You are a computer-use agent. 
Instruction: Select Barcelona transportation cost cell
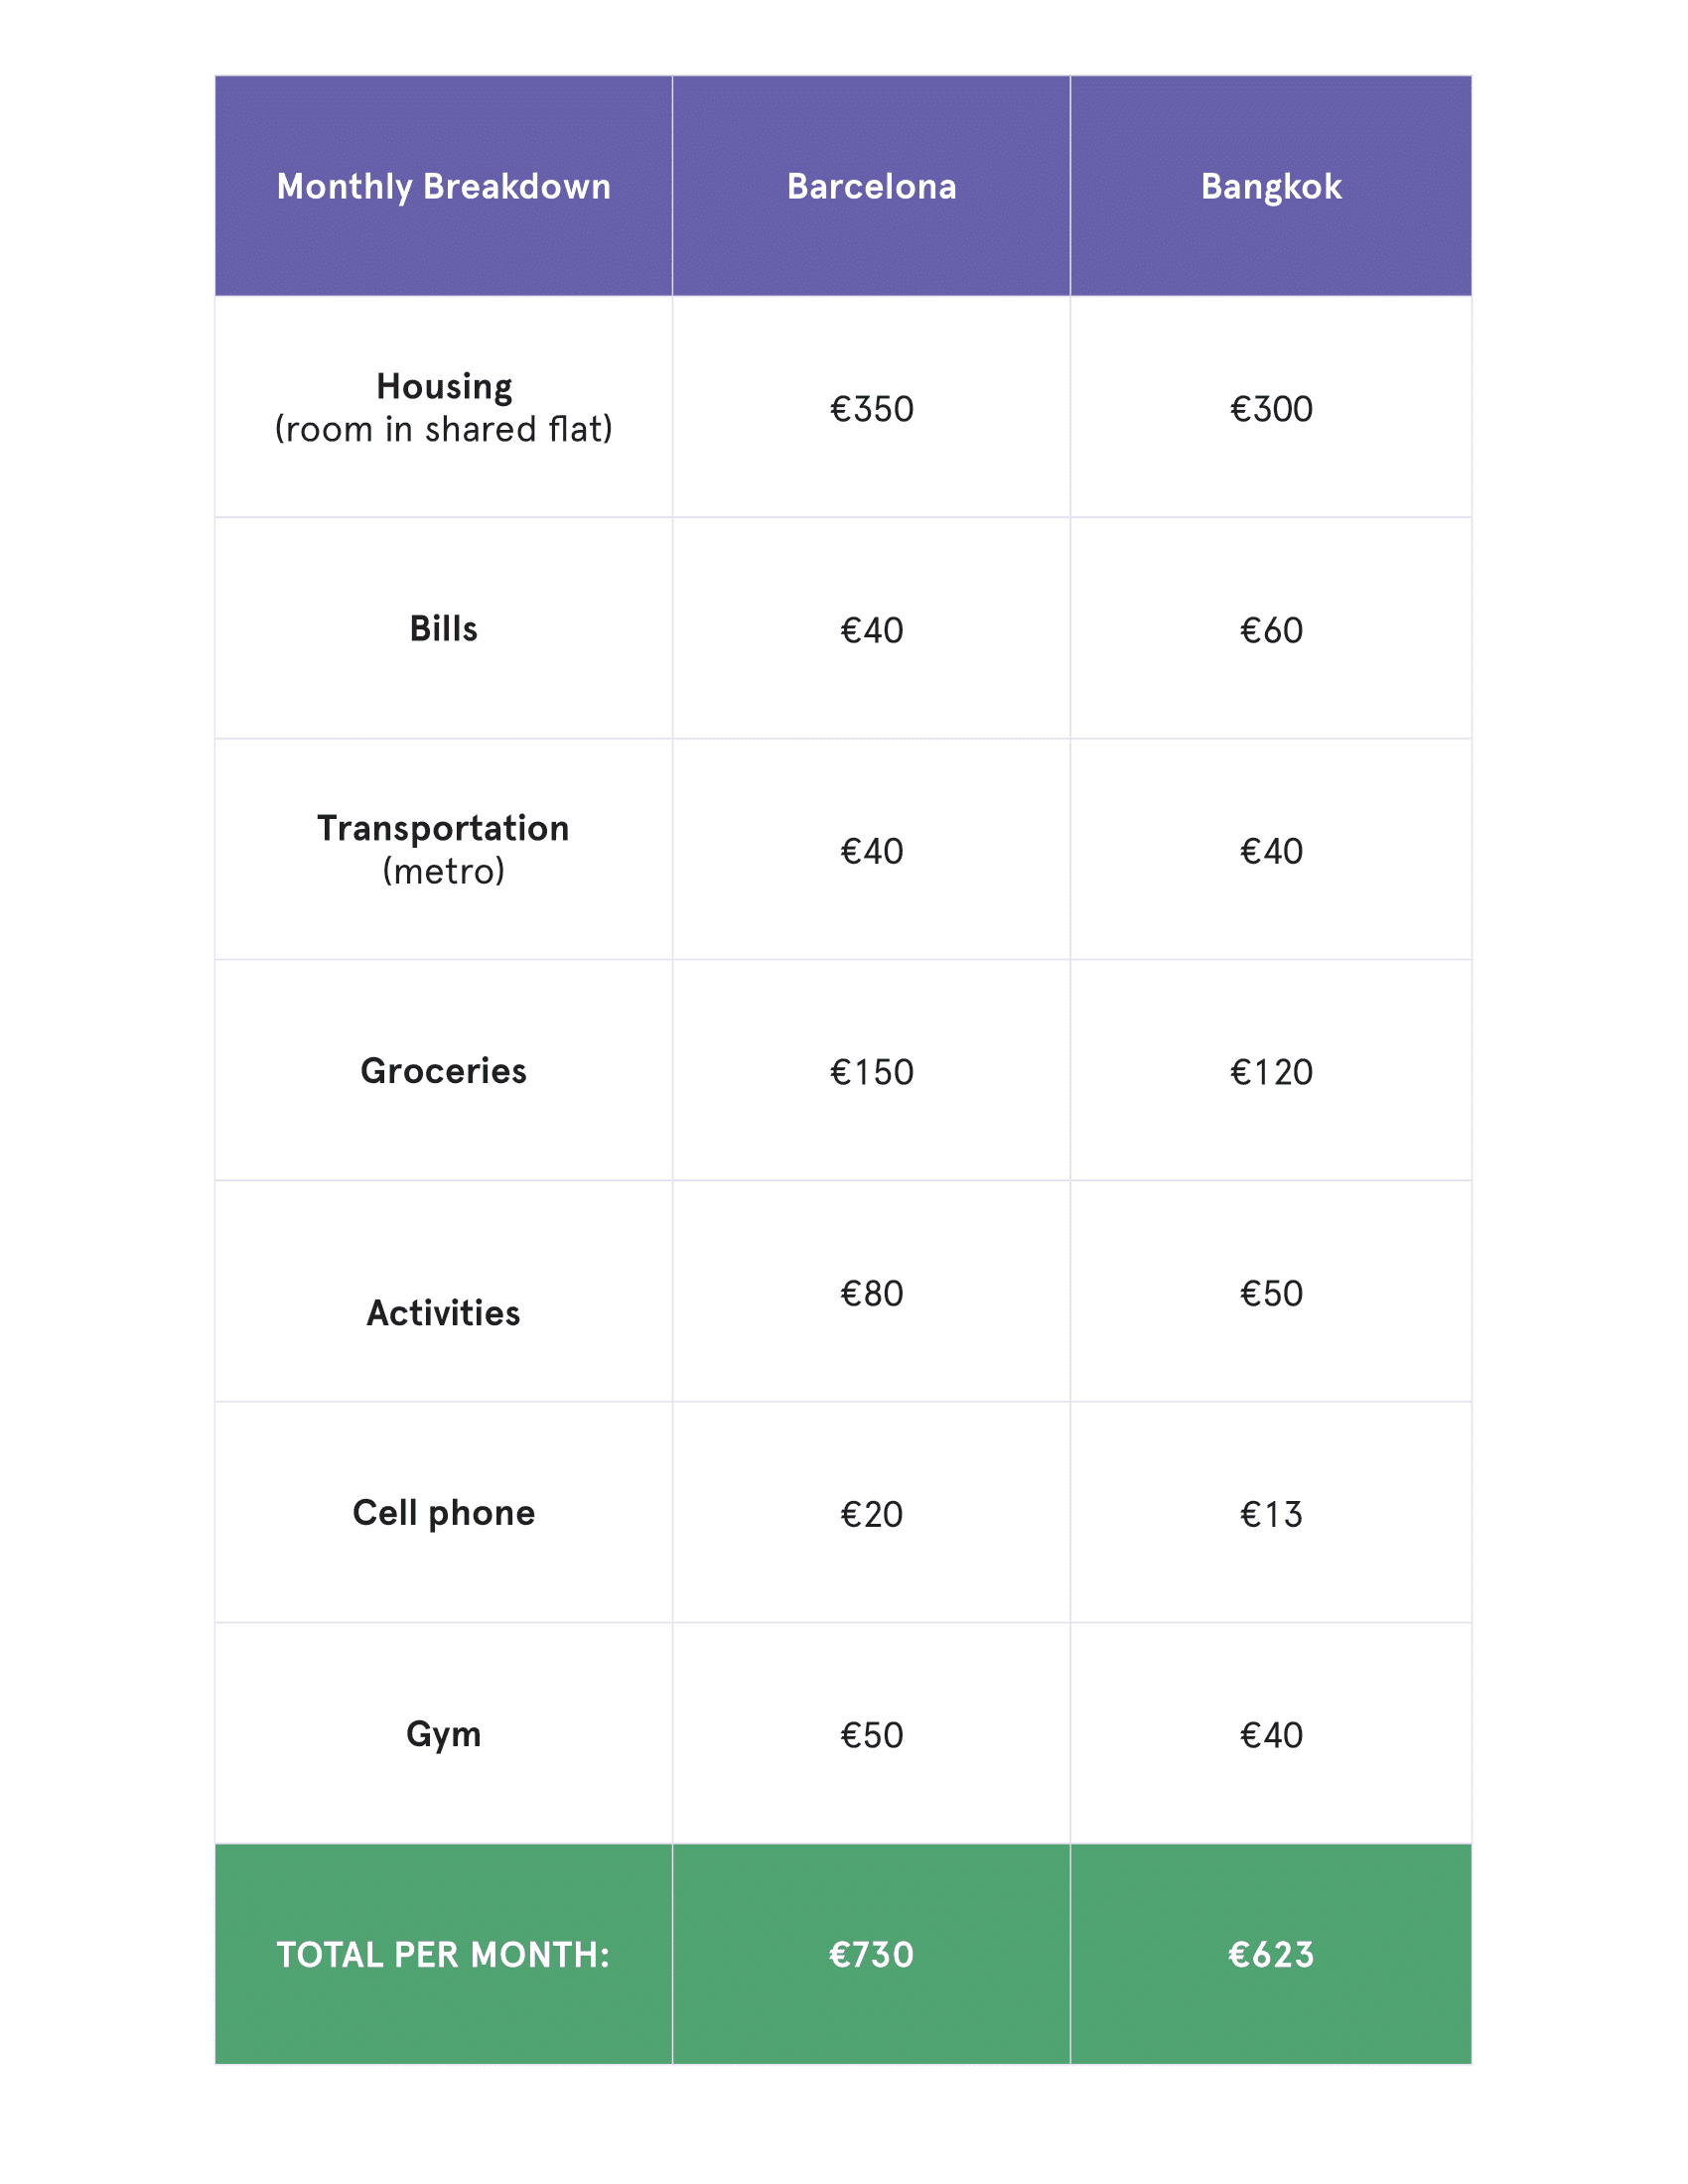point(871,851)
